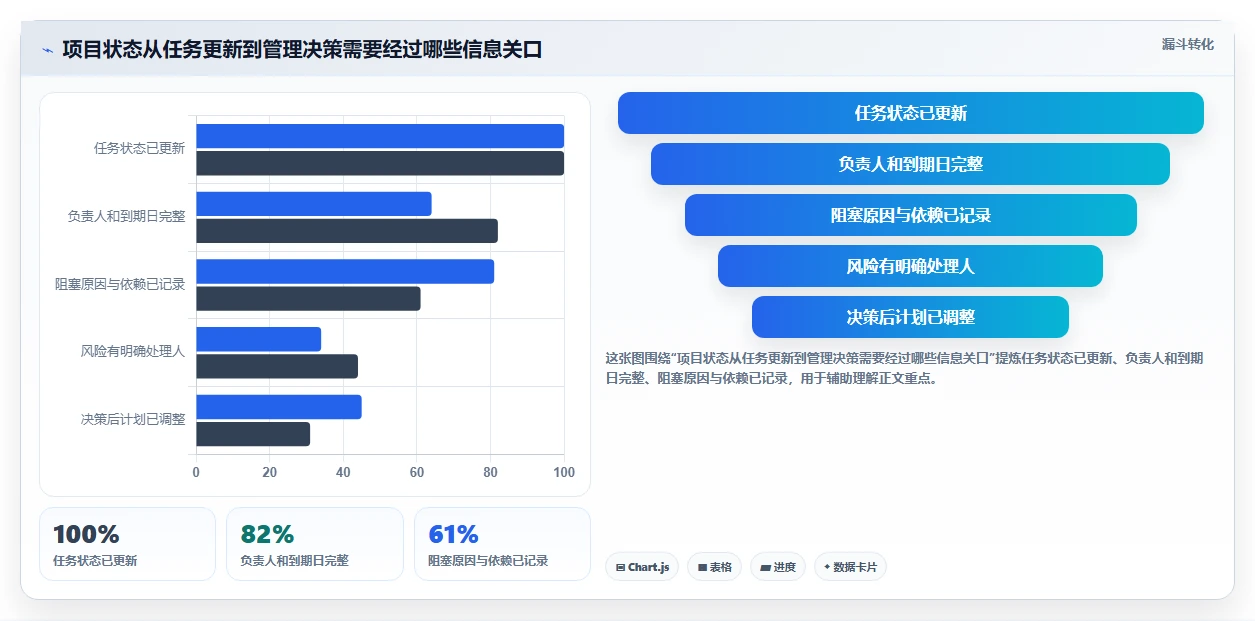The width and height of the screenshot is (1255, 621).
Task: Click the 数据卡片 star icon
Action: pos(827,567)
